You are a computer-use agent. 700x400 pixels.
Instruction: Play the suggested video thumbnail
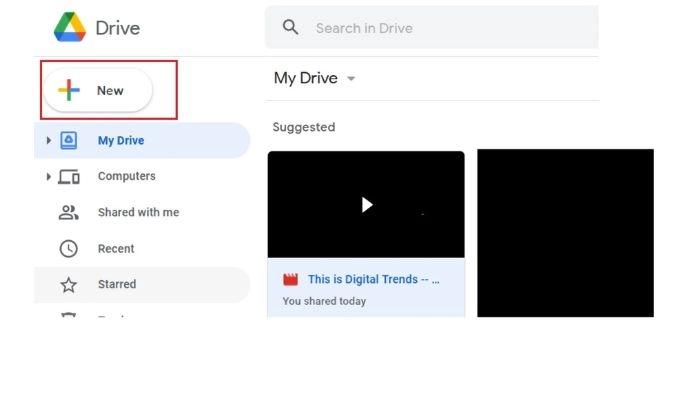(x=366, y=204)
